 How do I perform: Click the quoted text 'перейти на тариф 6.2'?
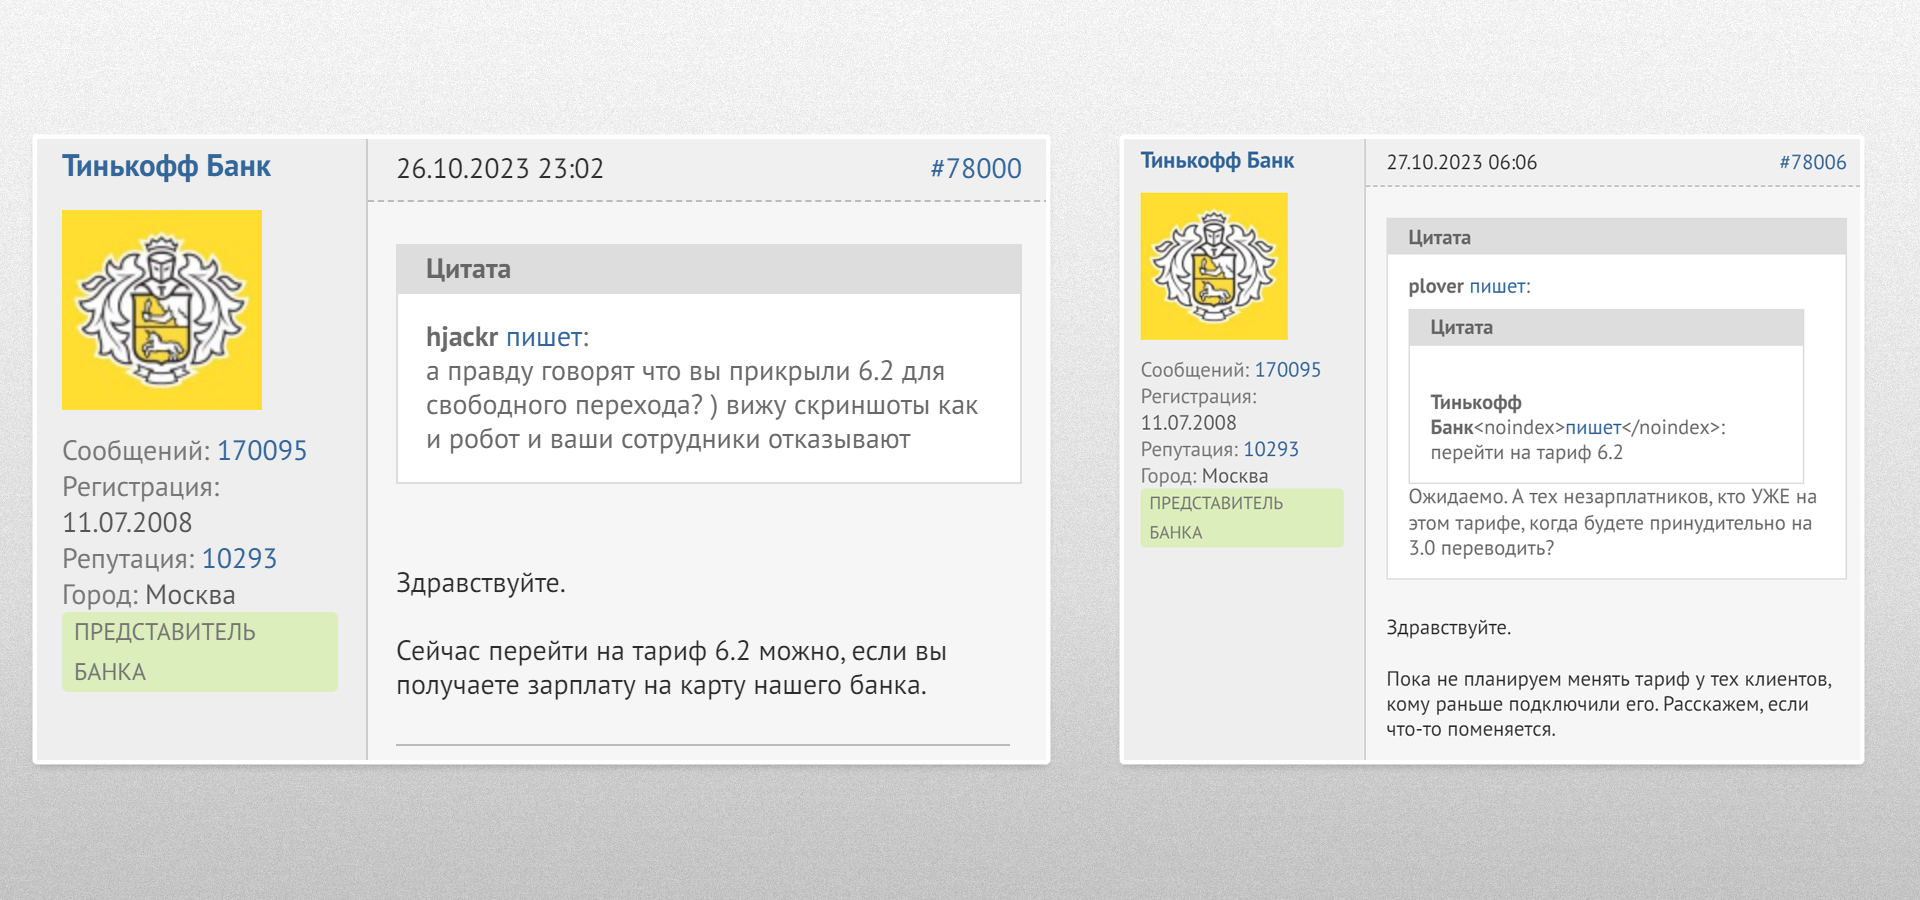pyautogui.click(x=1527, y=452)
